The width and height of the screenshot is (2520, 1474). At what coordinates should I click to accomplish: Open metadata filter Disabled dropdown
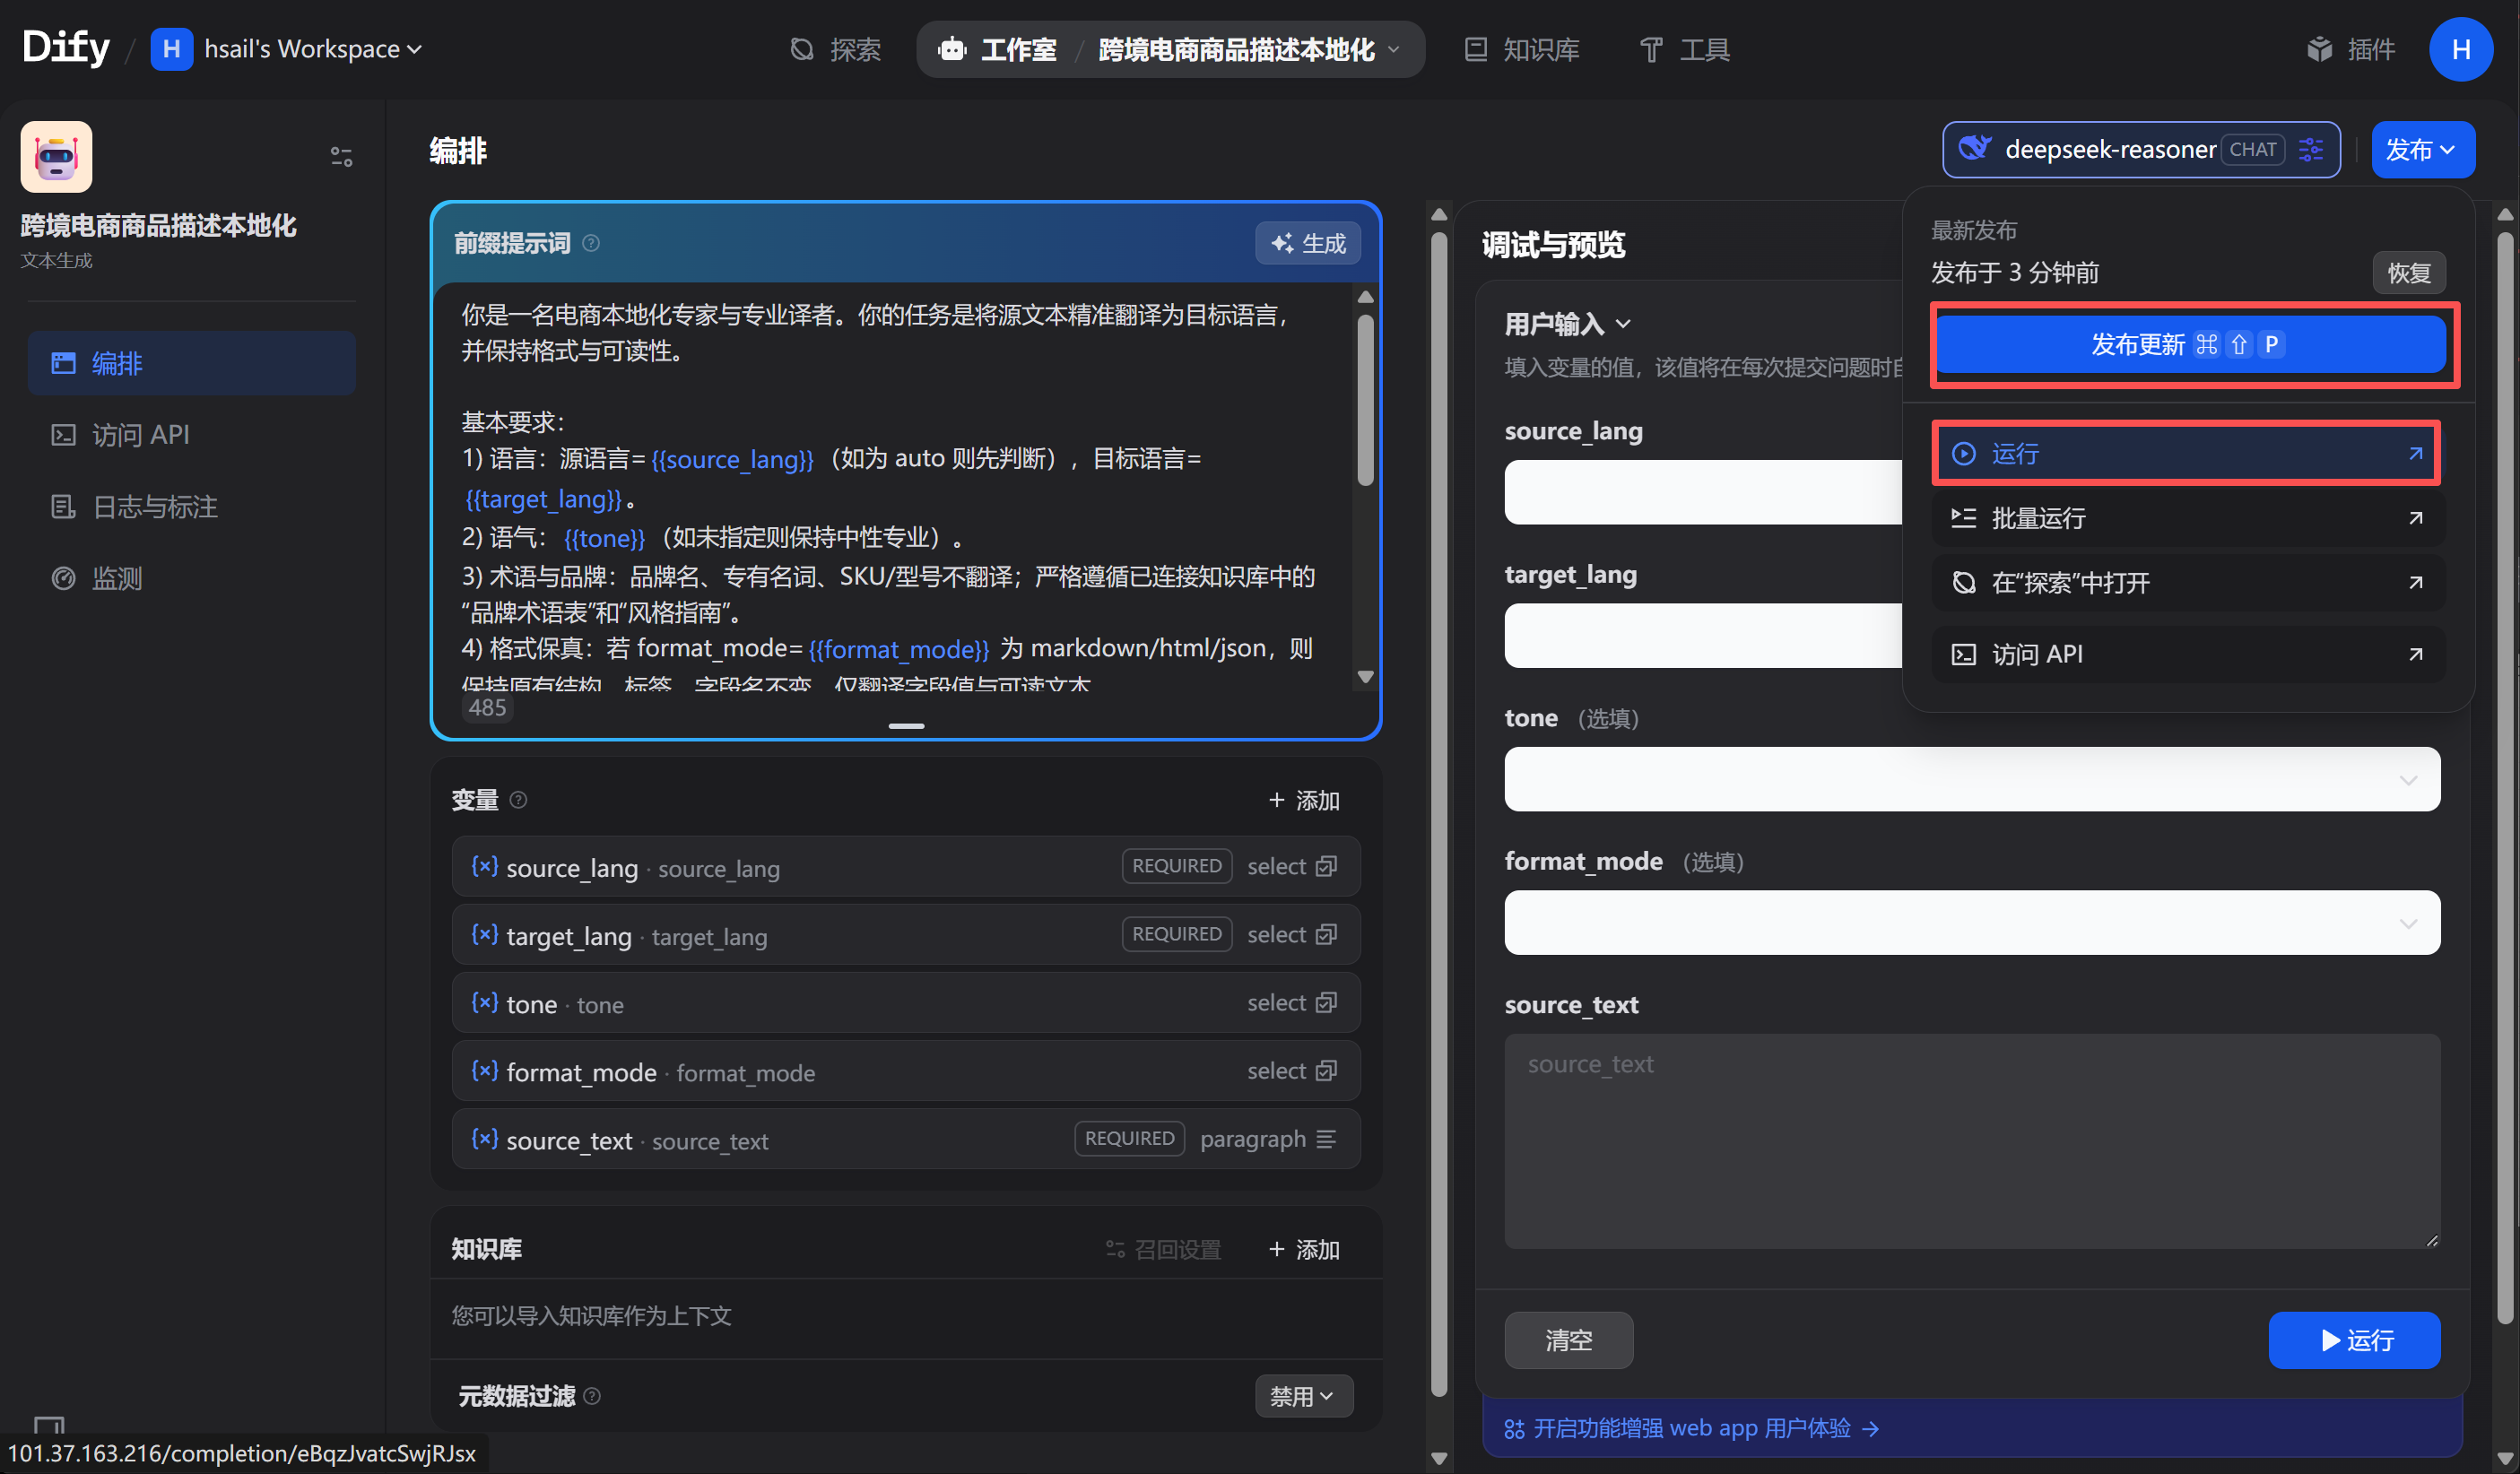click(x=1303, y=1395)
